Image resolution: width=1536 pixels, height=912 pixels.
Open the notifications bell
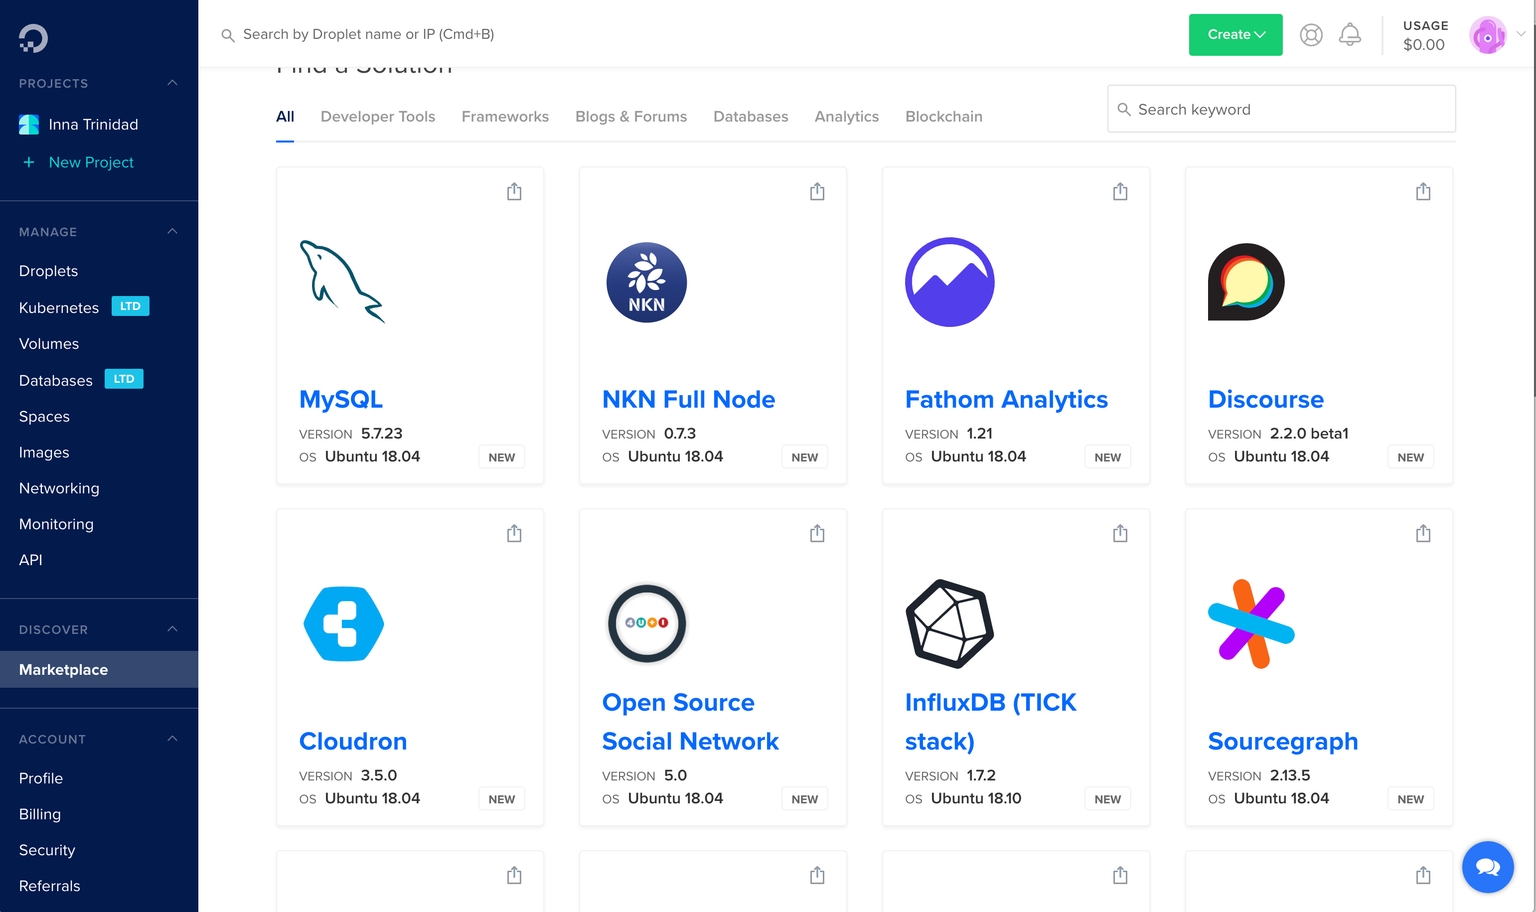click(x=1349, y=33)
